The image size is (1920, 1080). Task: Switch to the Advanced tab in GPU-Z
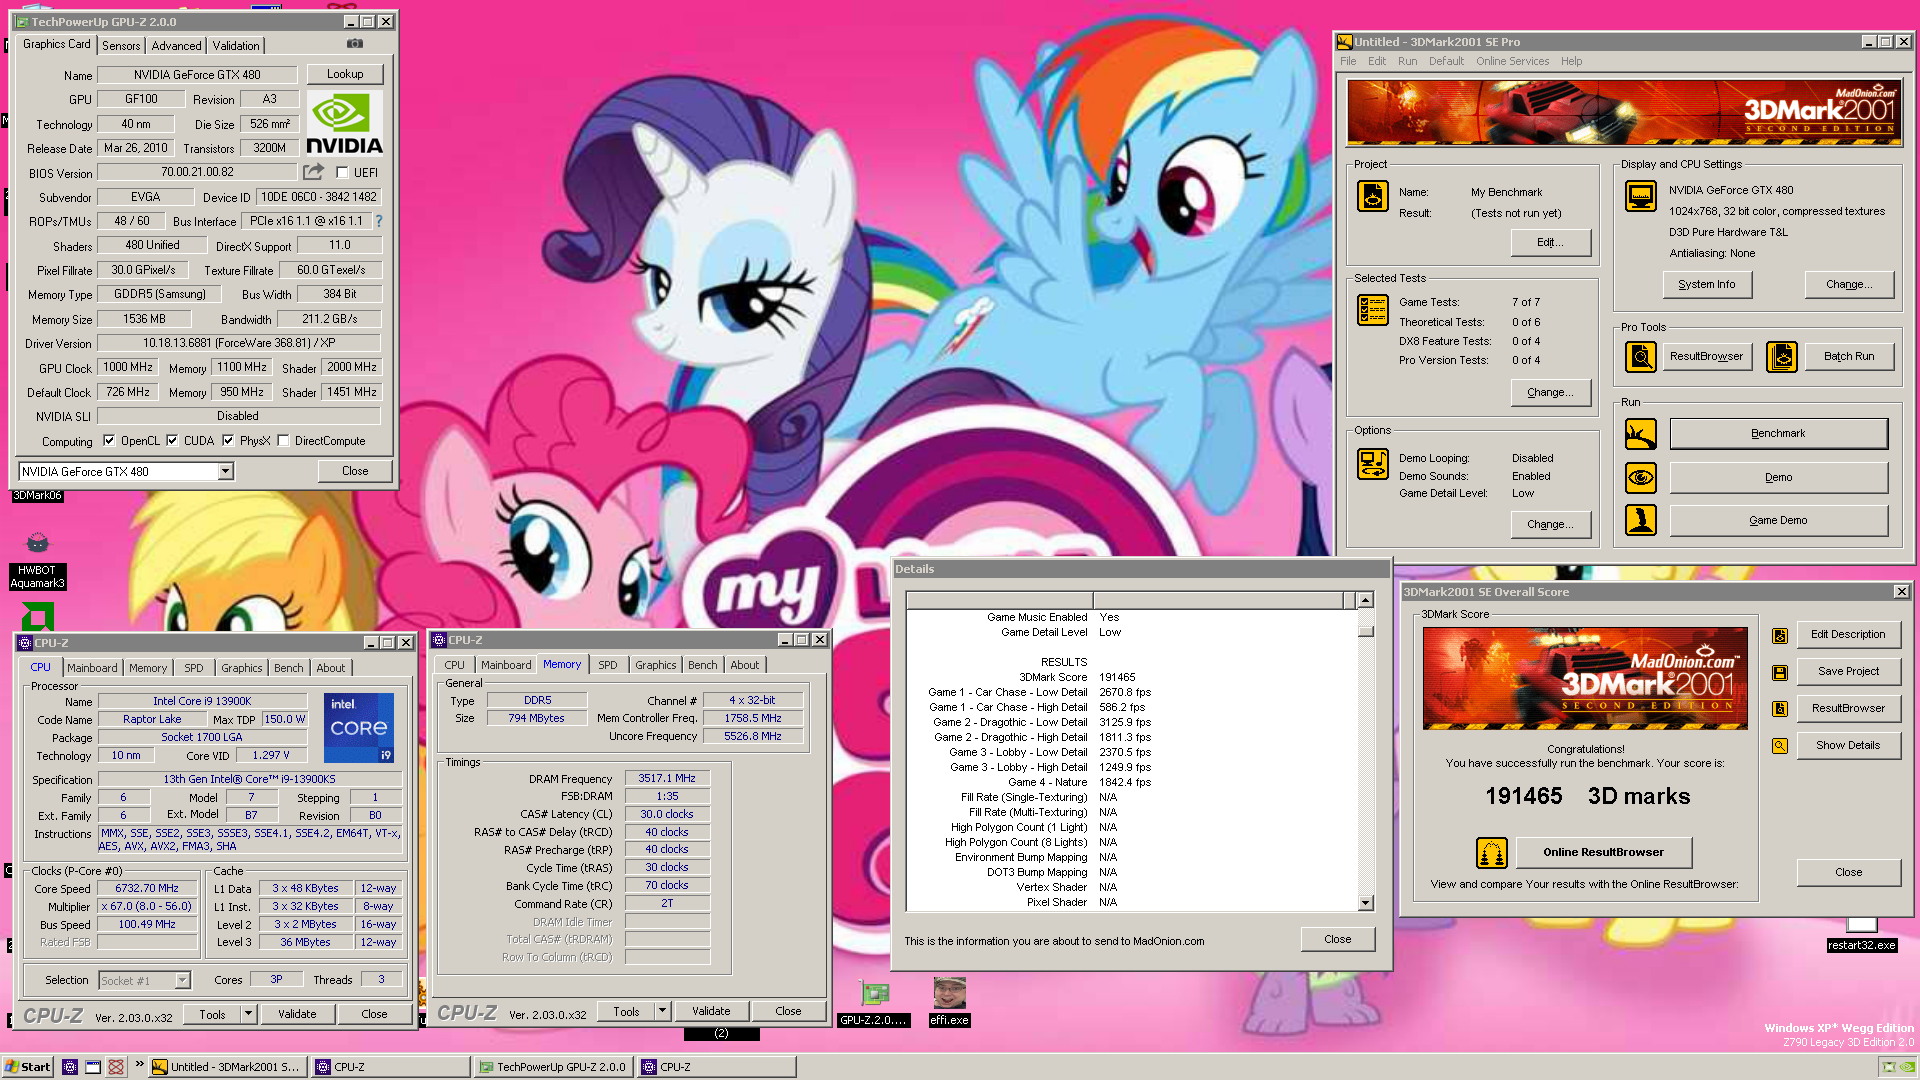177,45
